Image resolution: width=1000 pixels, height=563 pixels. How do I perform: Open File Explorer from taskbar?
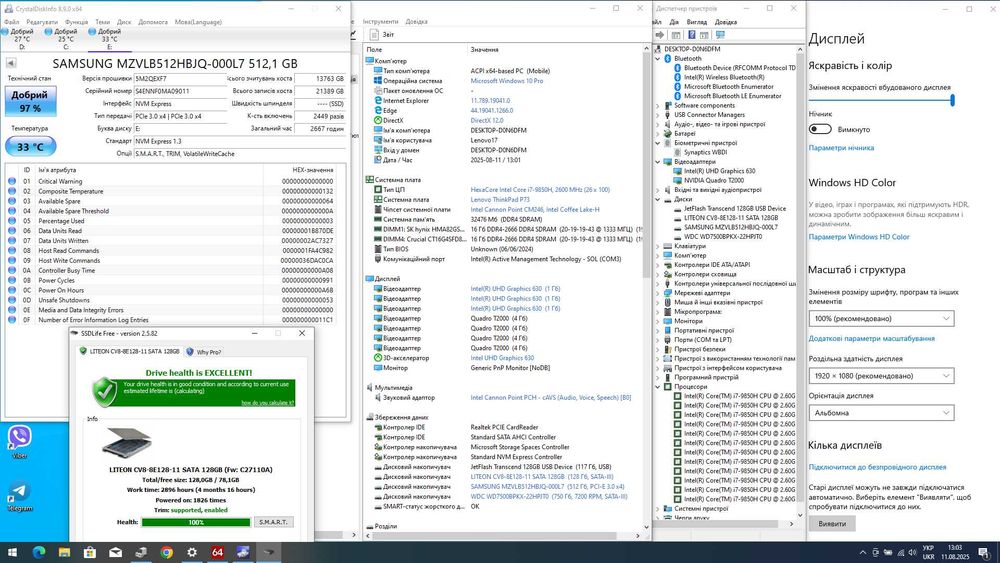[x=64, y=552]
